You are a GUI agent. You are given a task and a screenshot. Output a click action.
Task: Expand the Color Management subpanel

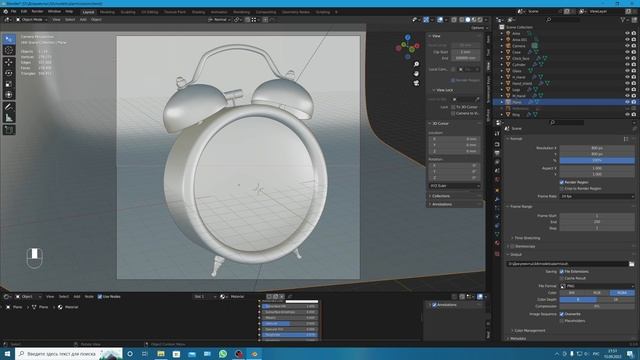pos(529,331)
